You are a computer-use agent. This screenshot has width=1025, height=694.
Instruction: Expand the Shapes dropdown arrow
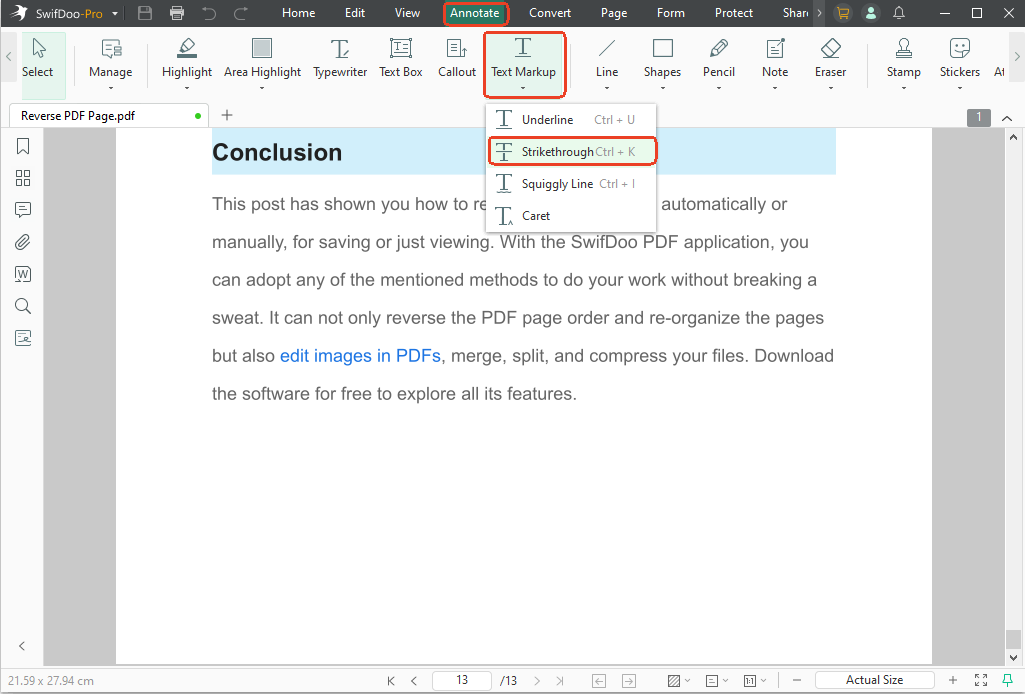point(662,88)
